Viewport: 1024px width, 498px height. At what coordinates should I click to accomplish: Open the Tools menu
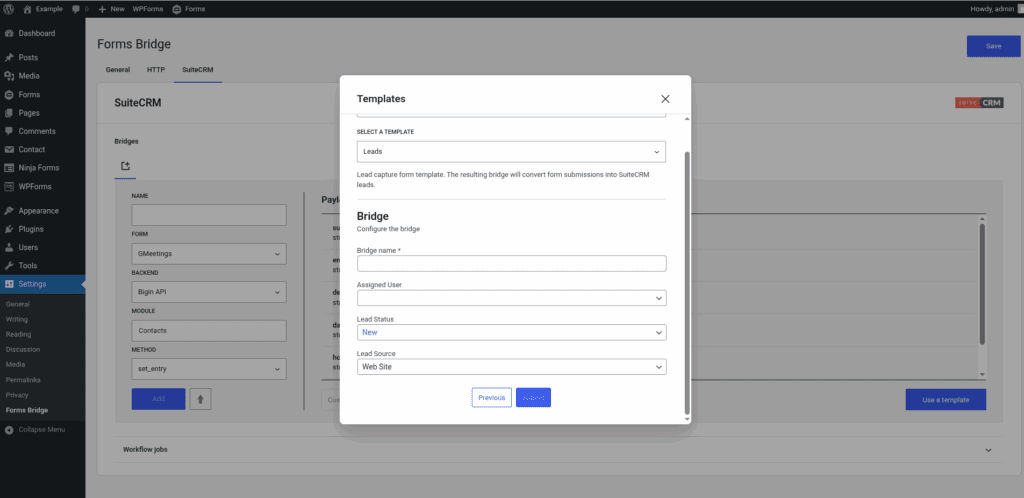pos(42,266)
